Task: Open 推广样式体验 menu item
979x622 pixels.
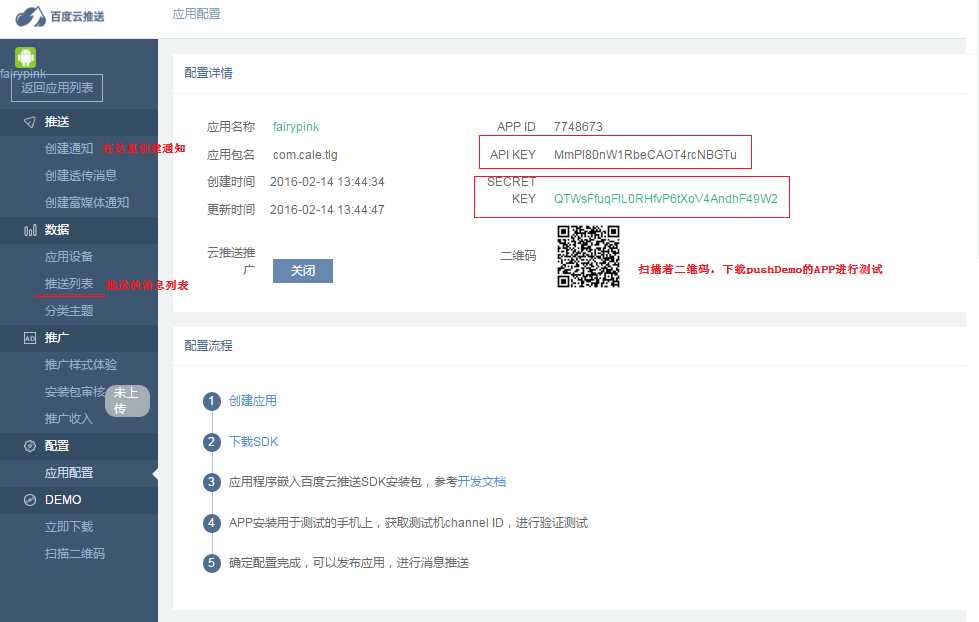Action: pyautogui.click(x=81, y=365)
